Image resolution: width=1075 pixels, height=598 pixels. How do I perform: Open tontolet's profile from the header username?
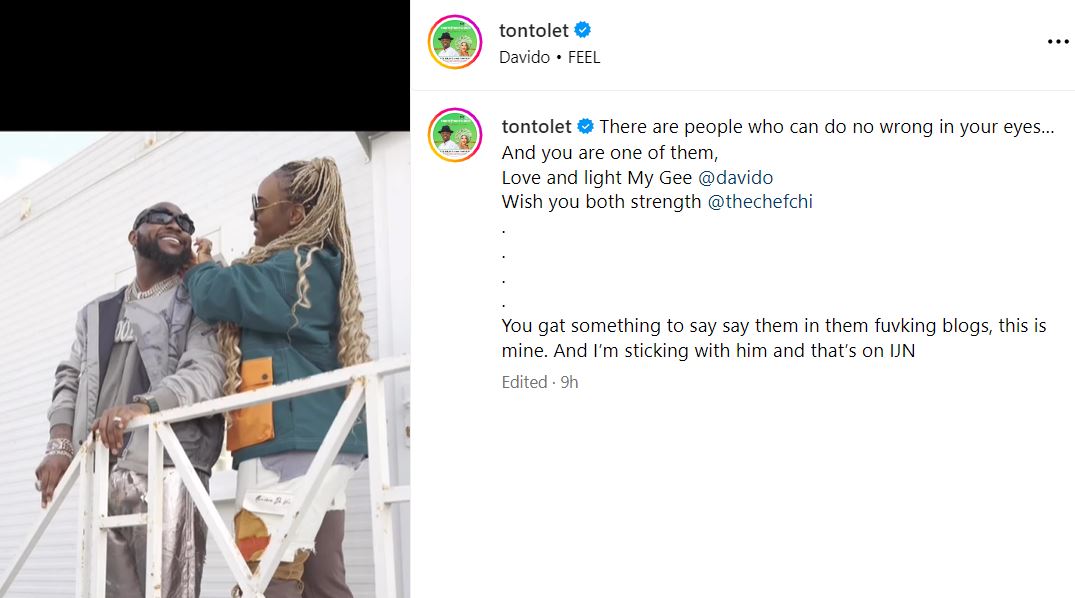click(534, 31)
